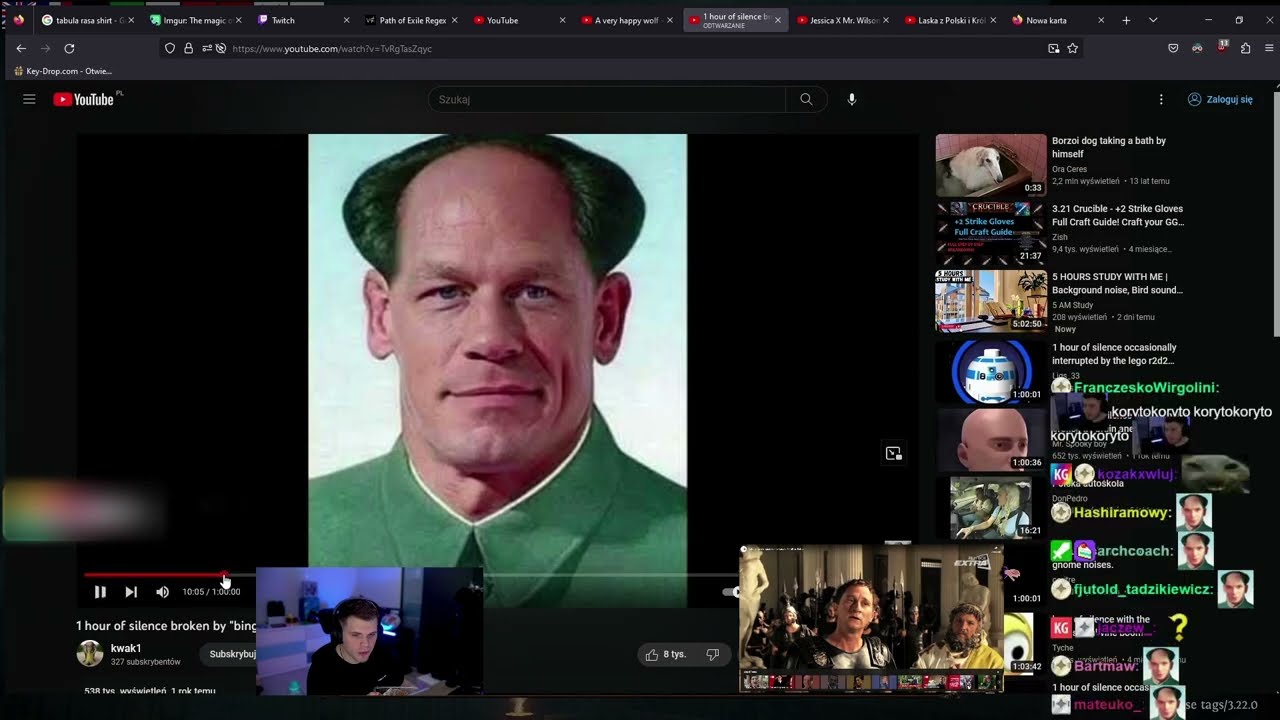Open kwak1 channel name link
The width and height of the screenshot is (1280, 720).
pyautogui.click(x=126, y=648)
